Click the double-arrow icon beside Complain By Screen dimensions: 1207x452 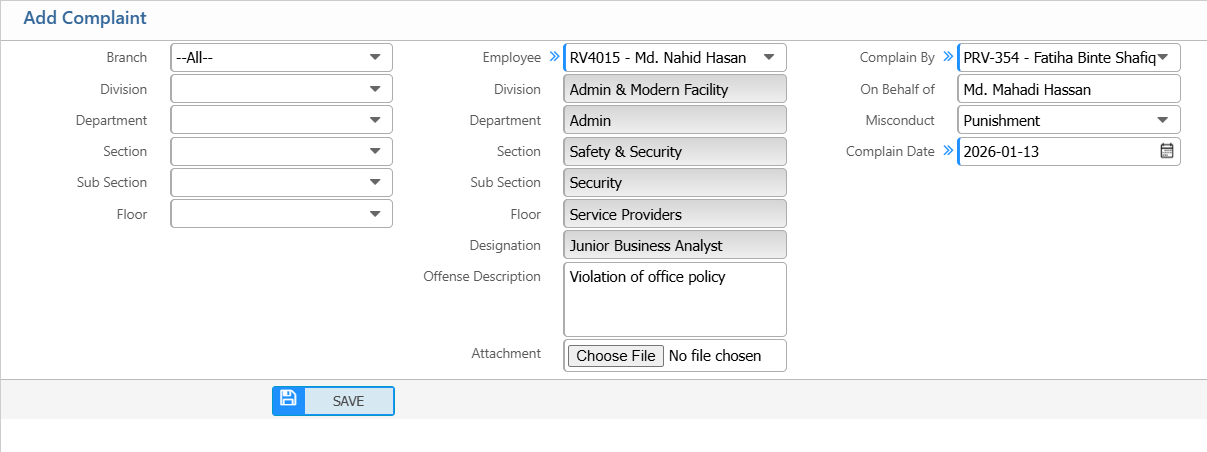pos(948,58)
